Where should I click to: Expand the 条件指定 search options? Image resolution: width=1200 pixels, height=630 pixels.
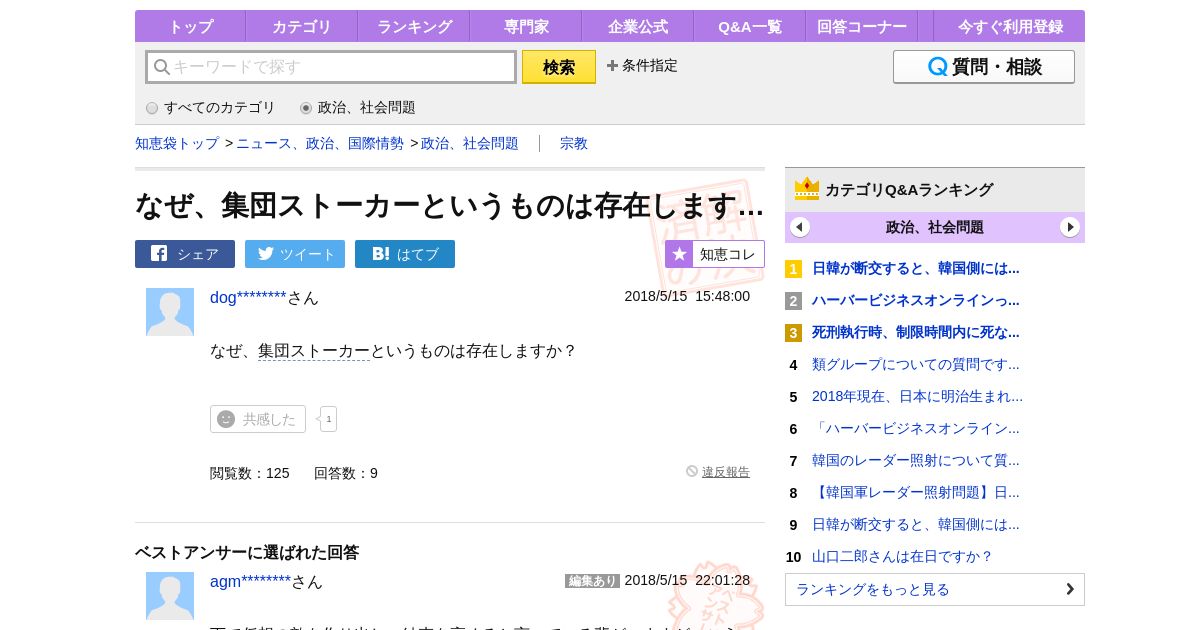pyautogui.click(x=642, y=66)
